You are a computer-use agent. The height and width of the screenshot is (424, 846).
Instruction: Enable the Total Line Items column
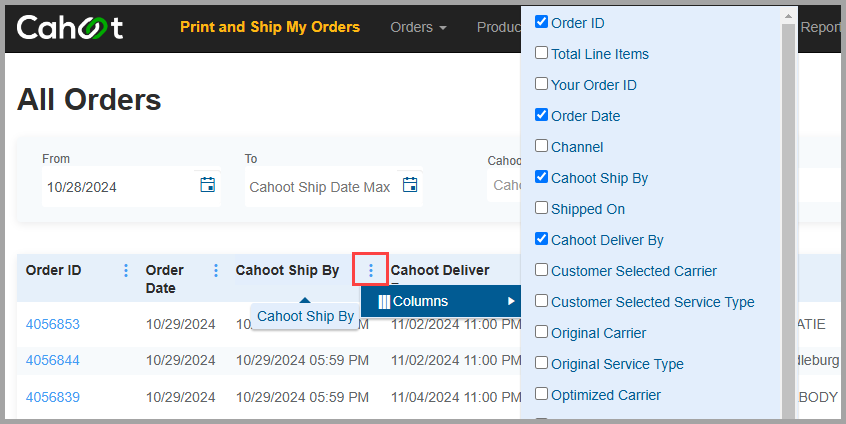541,53
